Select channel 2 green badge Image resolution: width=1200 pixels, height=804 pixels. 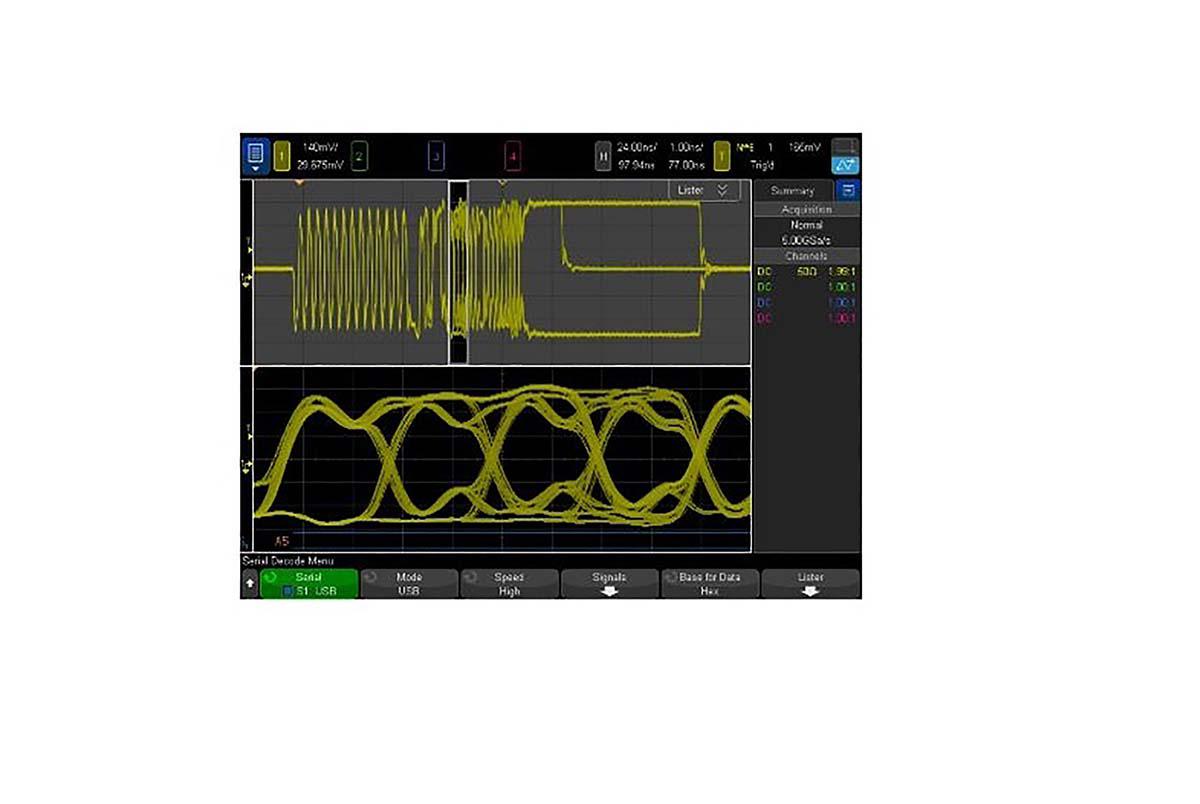[x=359, y=156]
